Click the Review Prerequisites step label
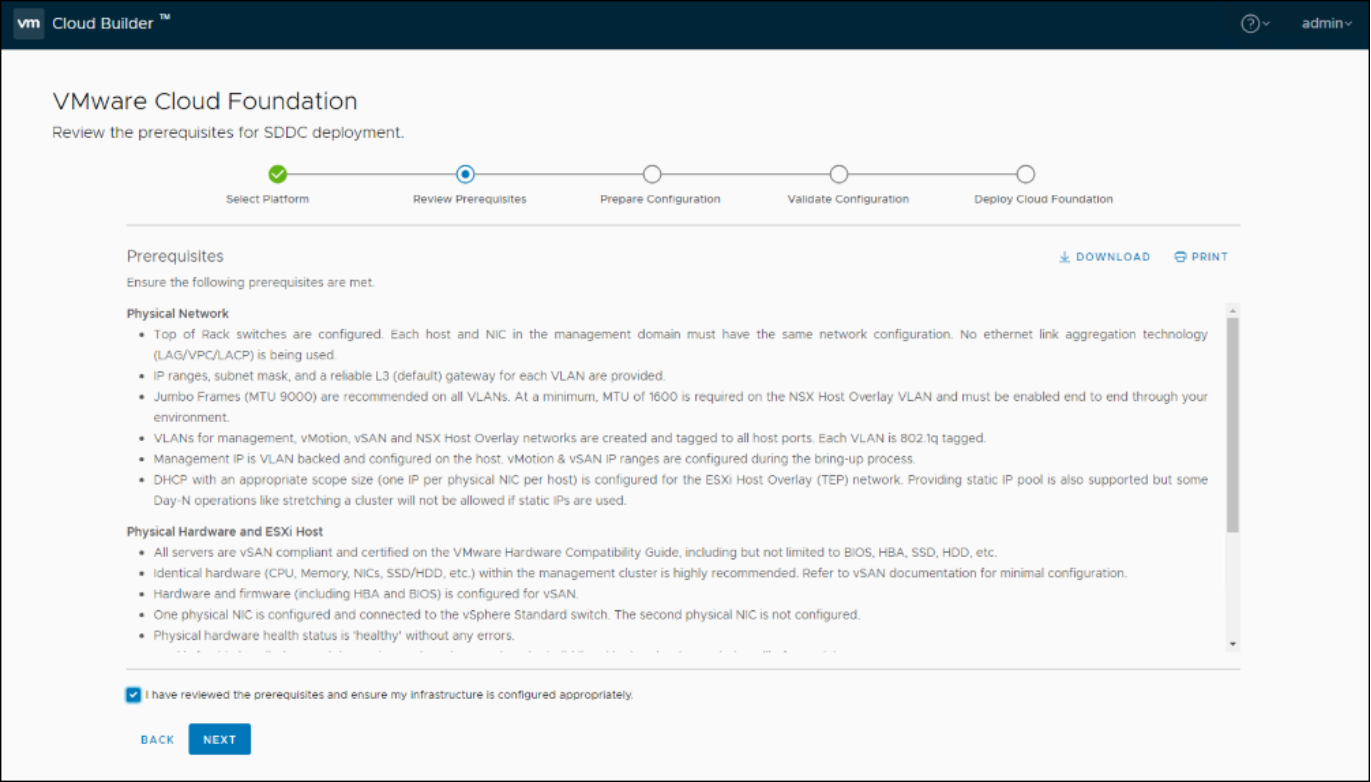1371x782 pixels. click(x=469, y=199)
